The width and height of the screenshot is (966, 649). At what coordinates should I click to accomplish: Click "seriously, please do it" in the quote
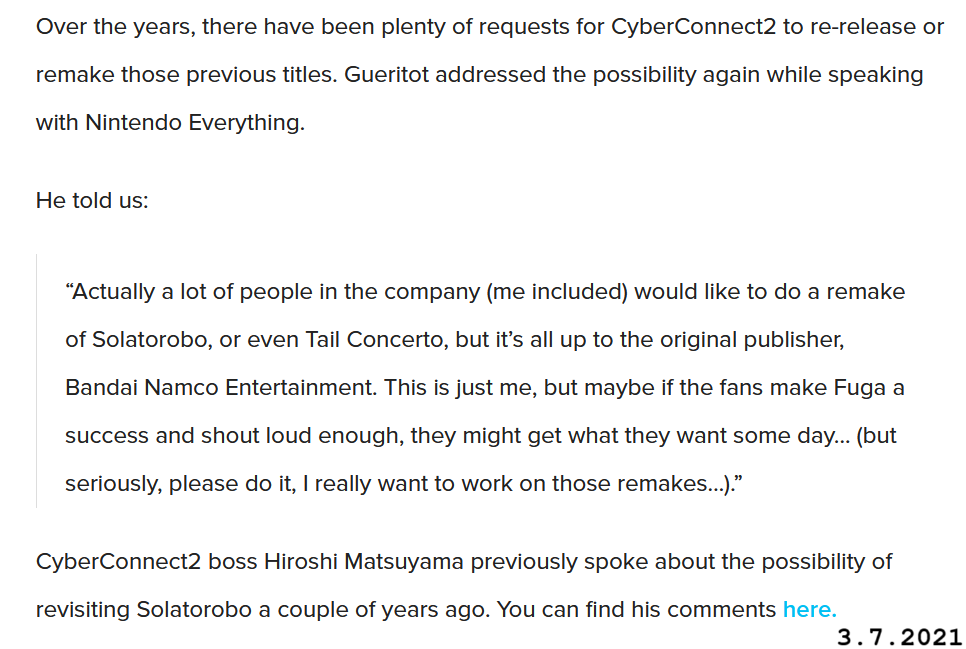click(x=181, y=484)
